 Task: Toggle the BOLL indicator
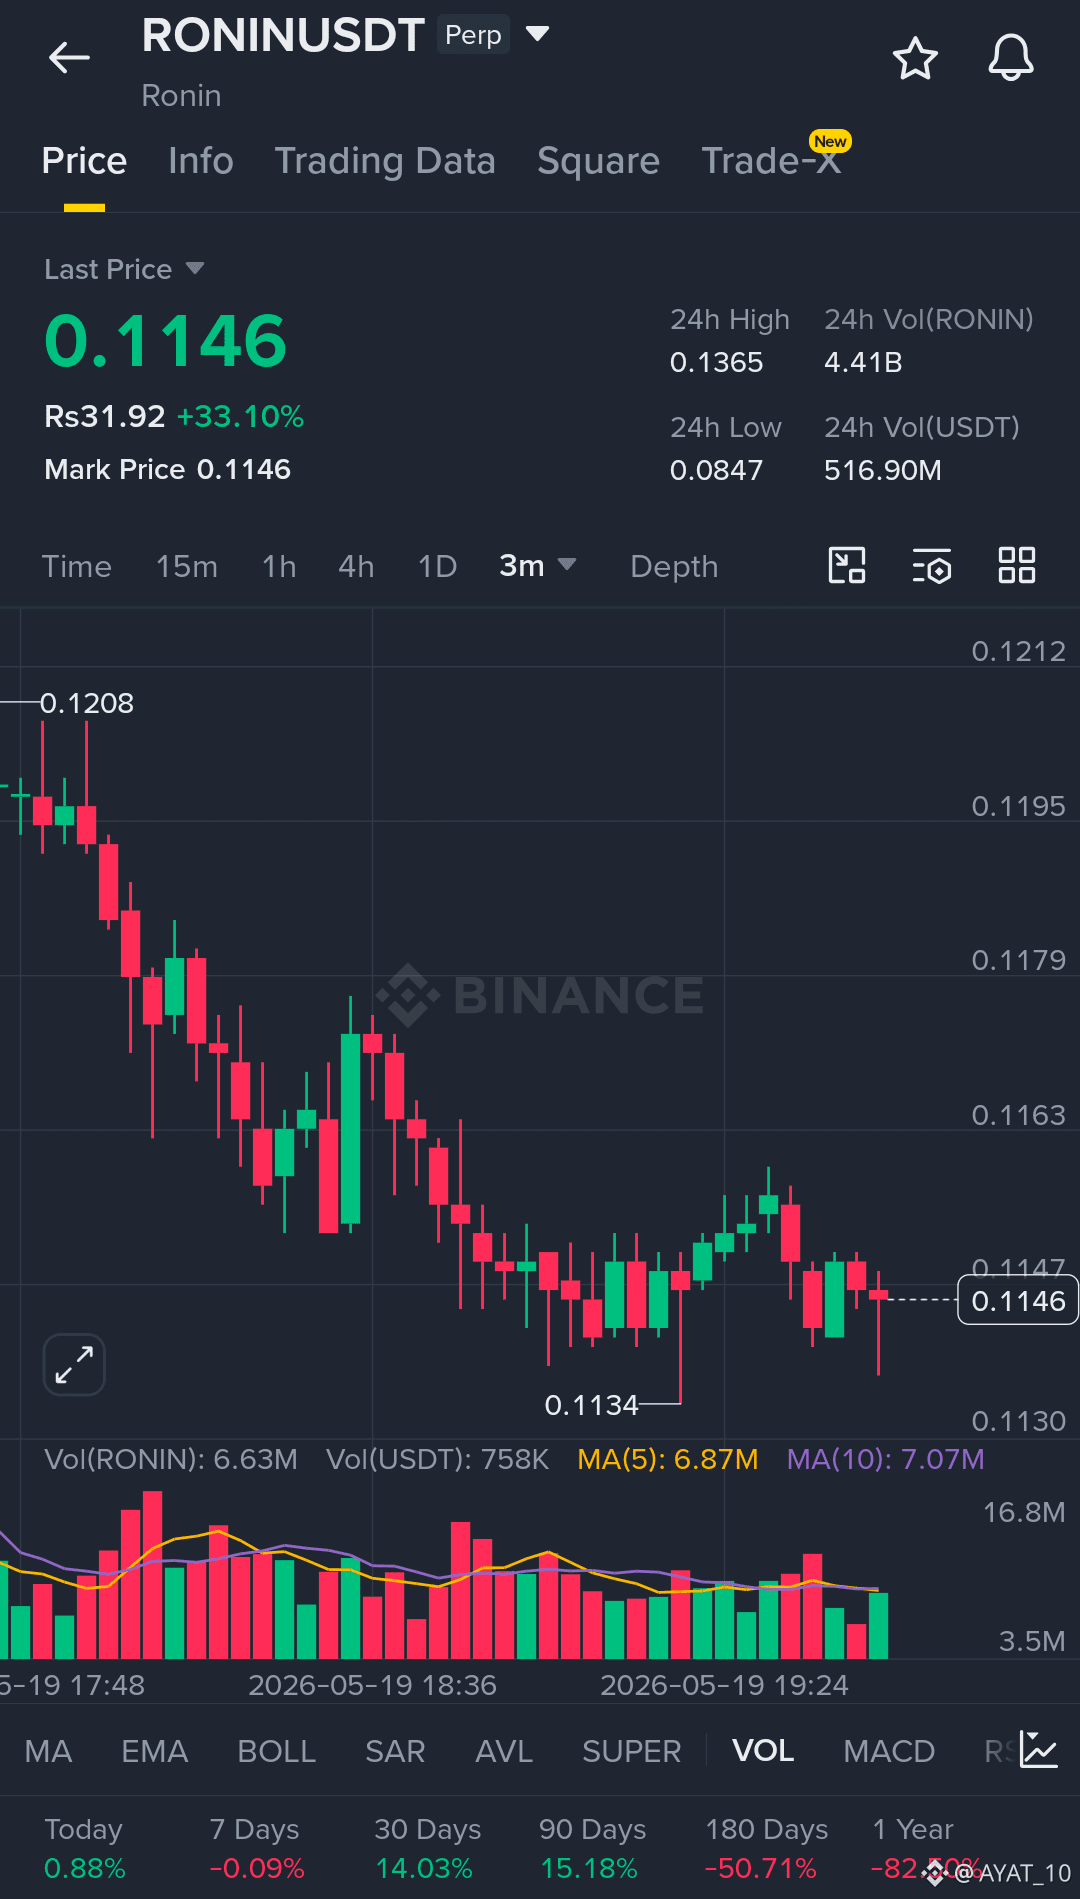pos(276,1751)
